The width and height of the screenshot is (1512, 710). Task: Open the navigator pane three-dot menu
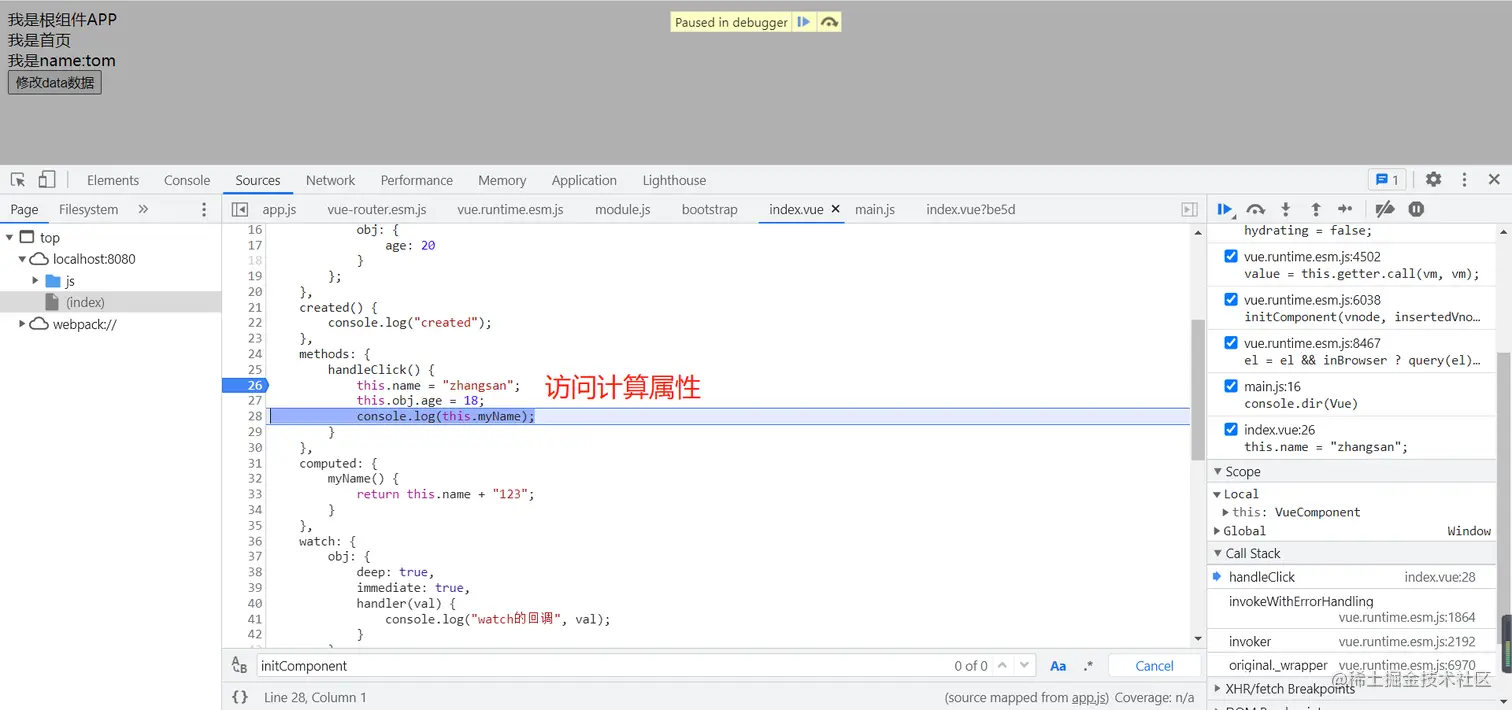pyautogui.click(x=204, y=209)
